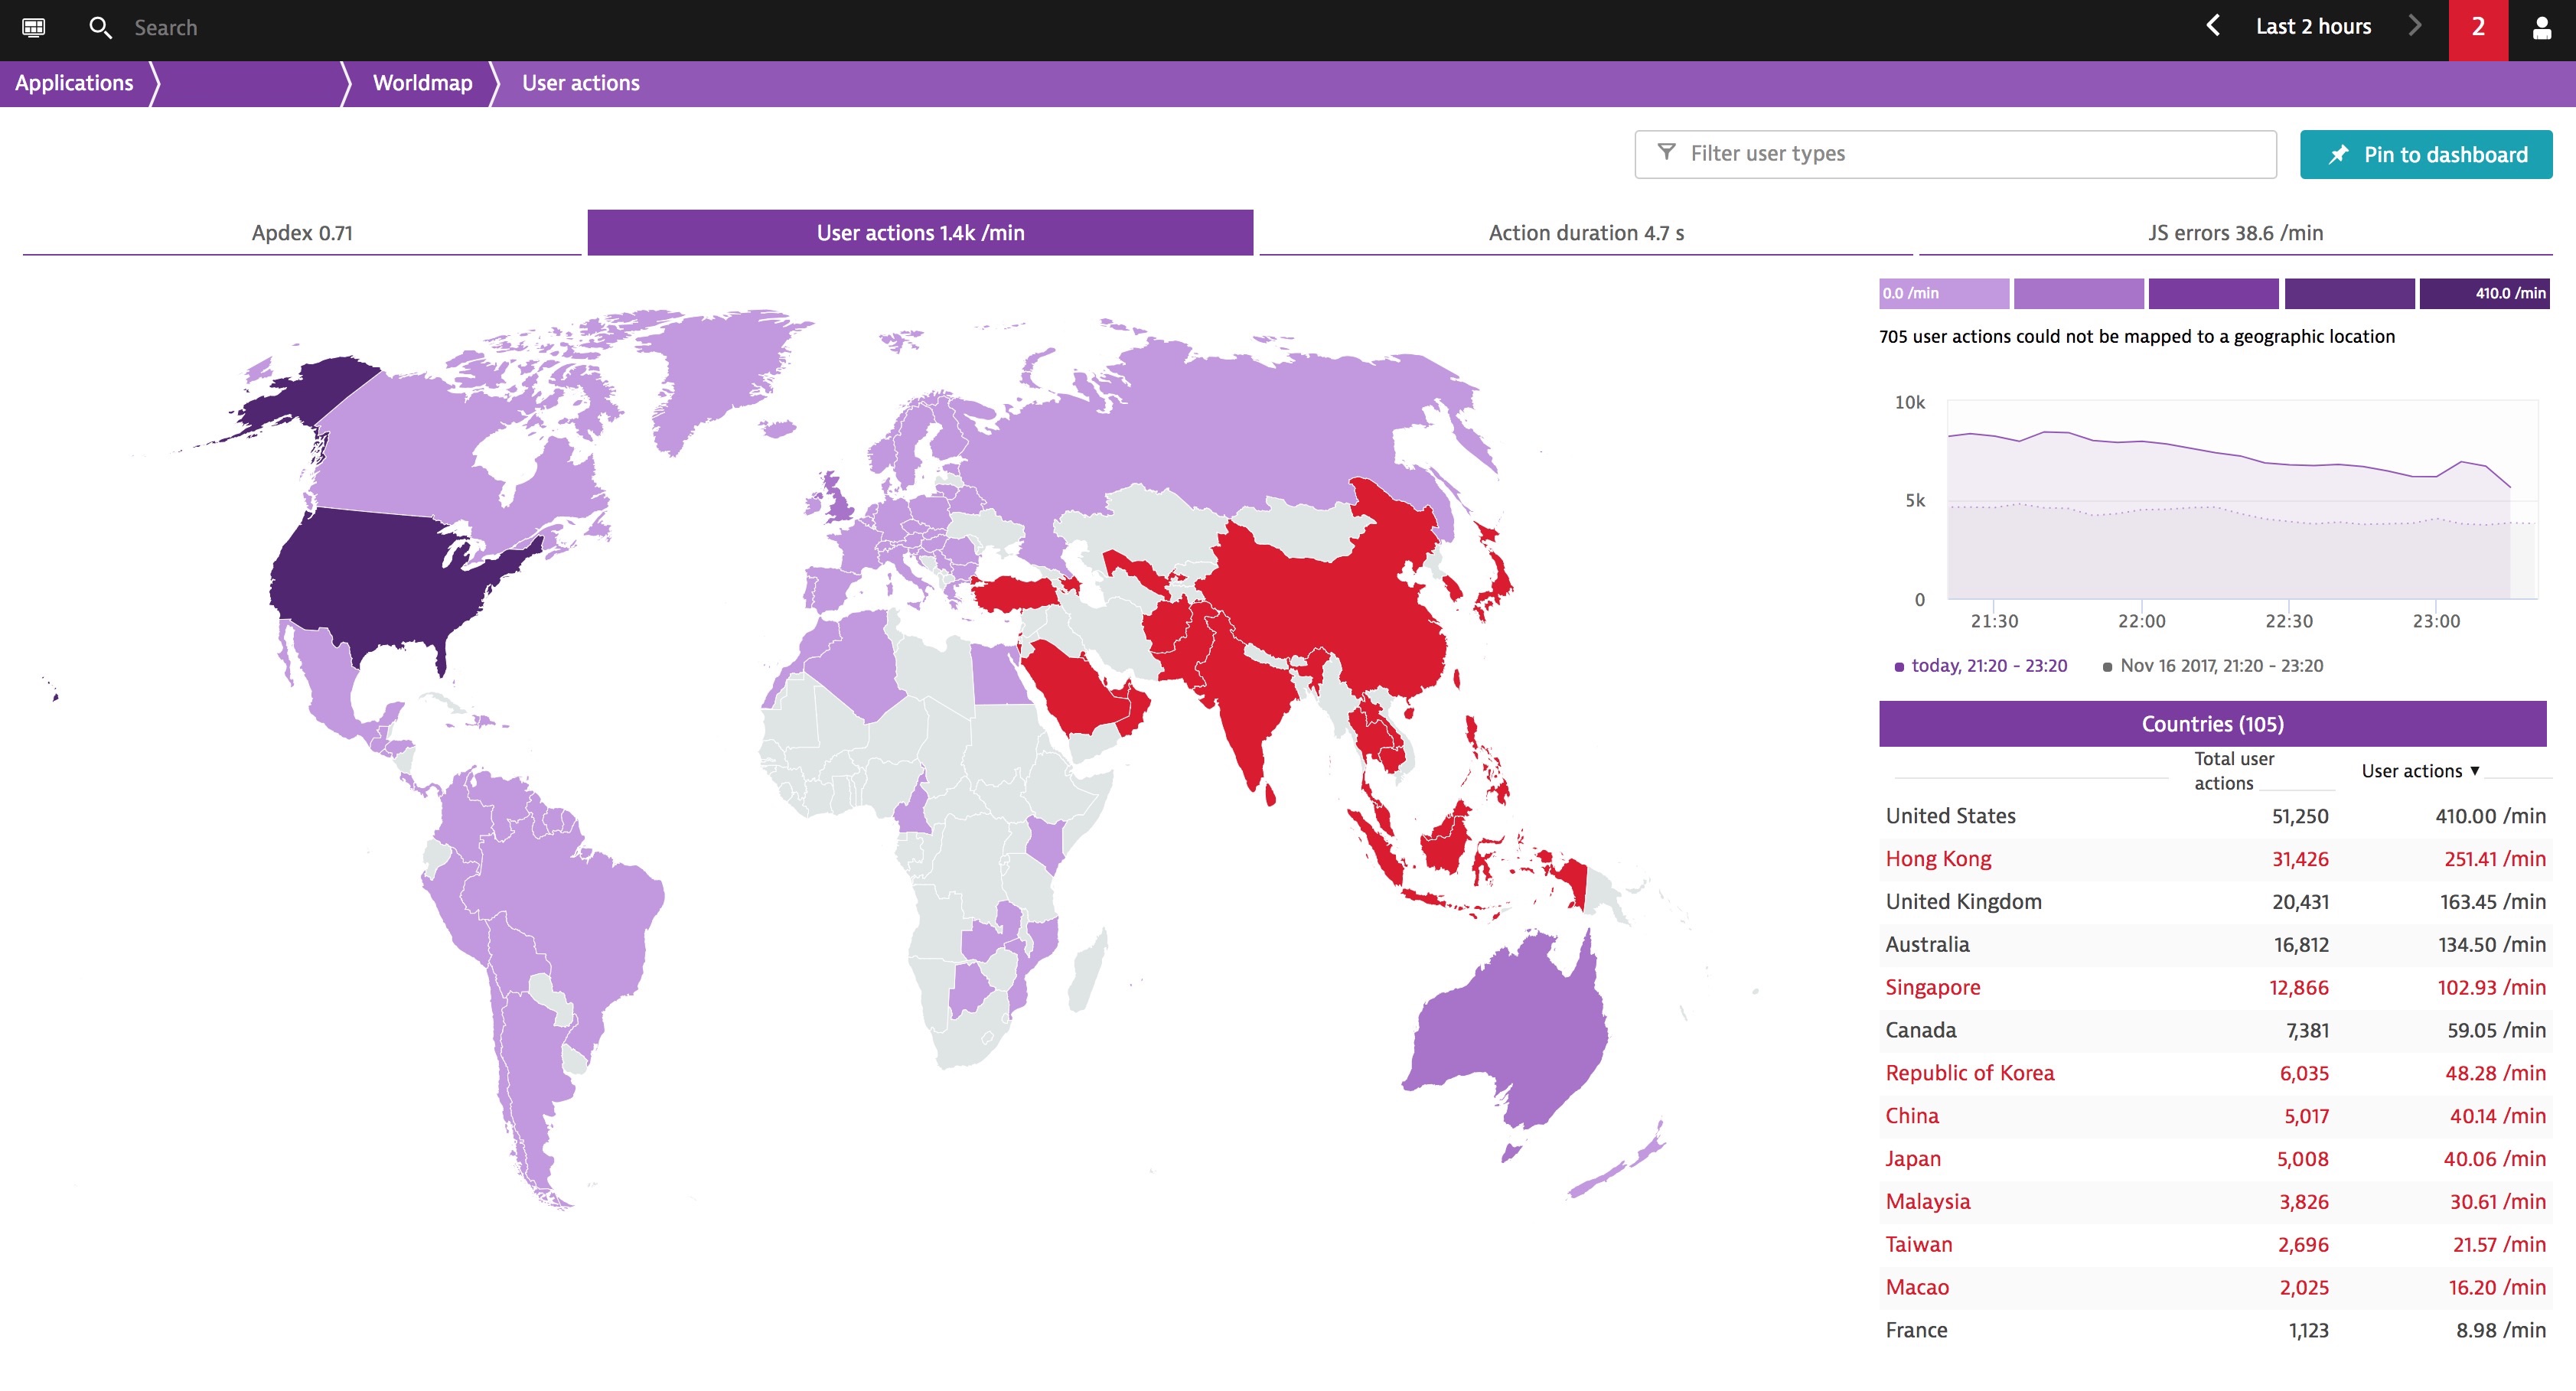Focus the Search field in top bar

click(x=166, y=28)
